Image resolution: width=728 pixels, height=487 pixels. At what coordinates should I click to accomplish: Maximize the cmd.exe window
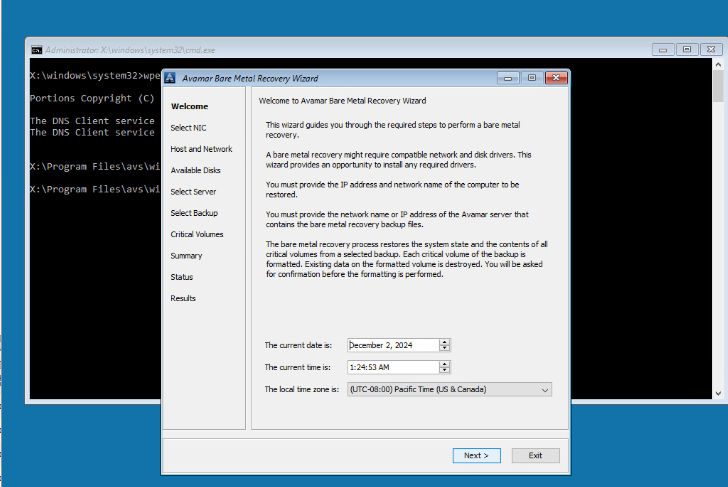687,49
